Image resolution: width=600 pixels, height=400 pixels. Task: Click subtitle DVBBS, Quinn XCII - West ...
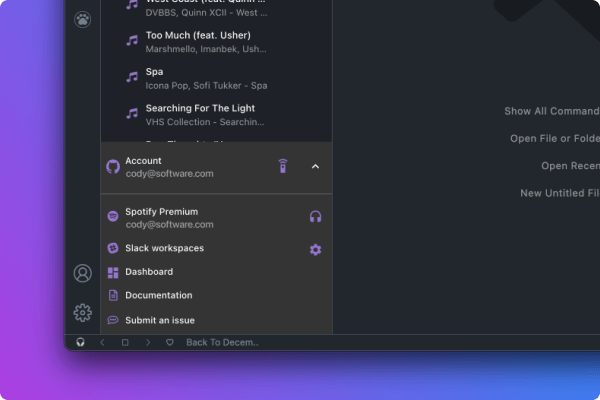[x=206, y=13]
